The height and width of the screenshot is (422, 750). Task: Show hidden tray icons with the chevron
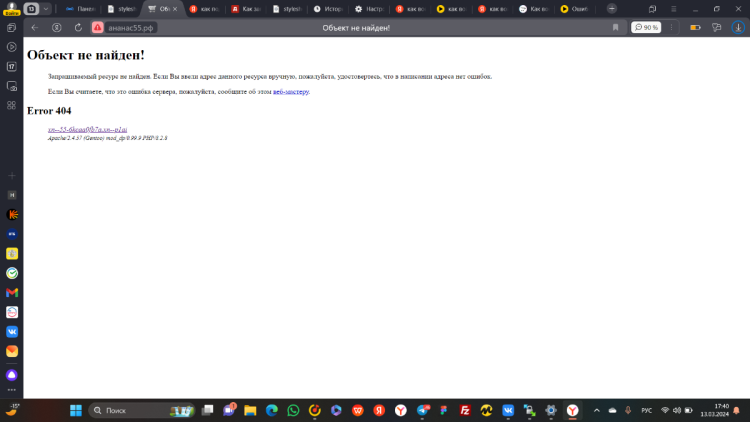pos(596,410)
